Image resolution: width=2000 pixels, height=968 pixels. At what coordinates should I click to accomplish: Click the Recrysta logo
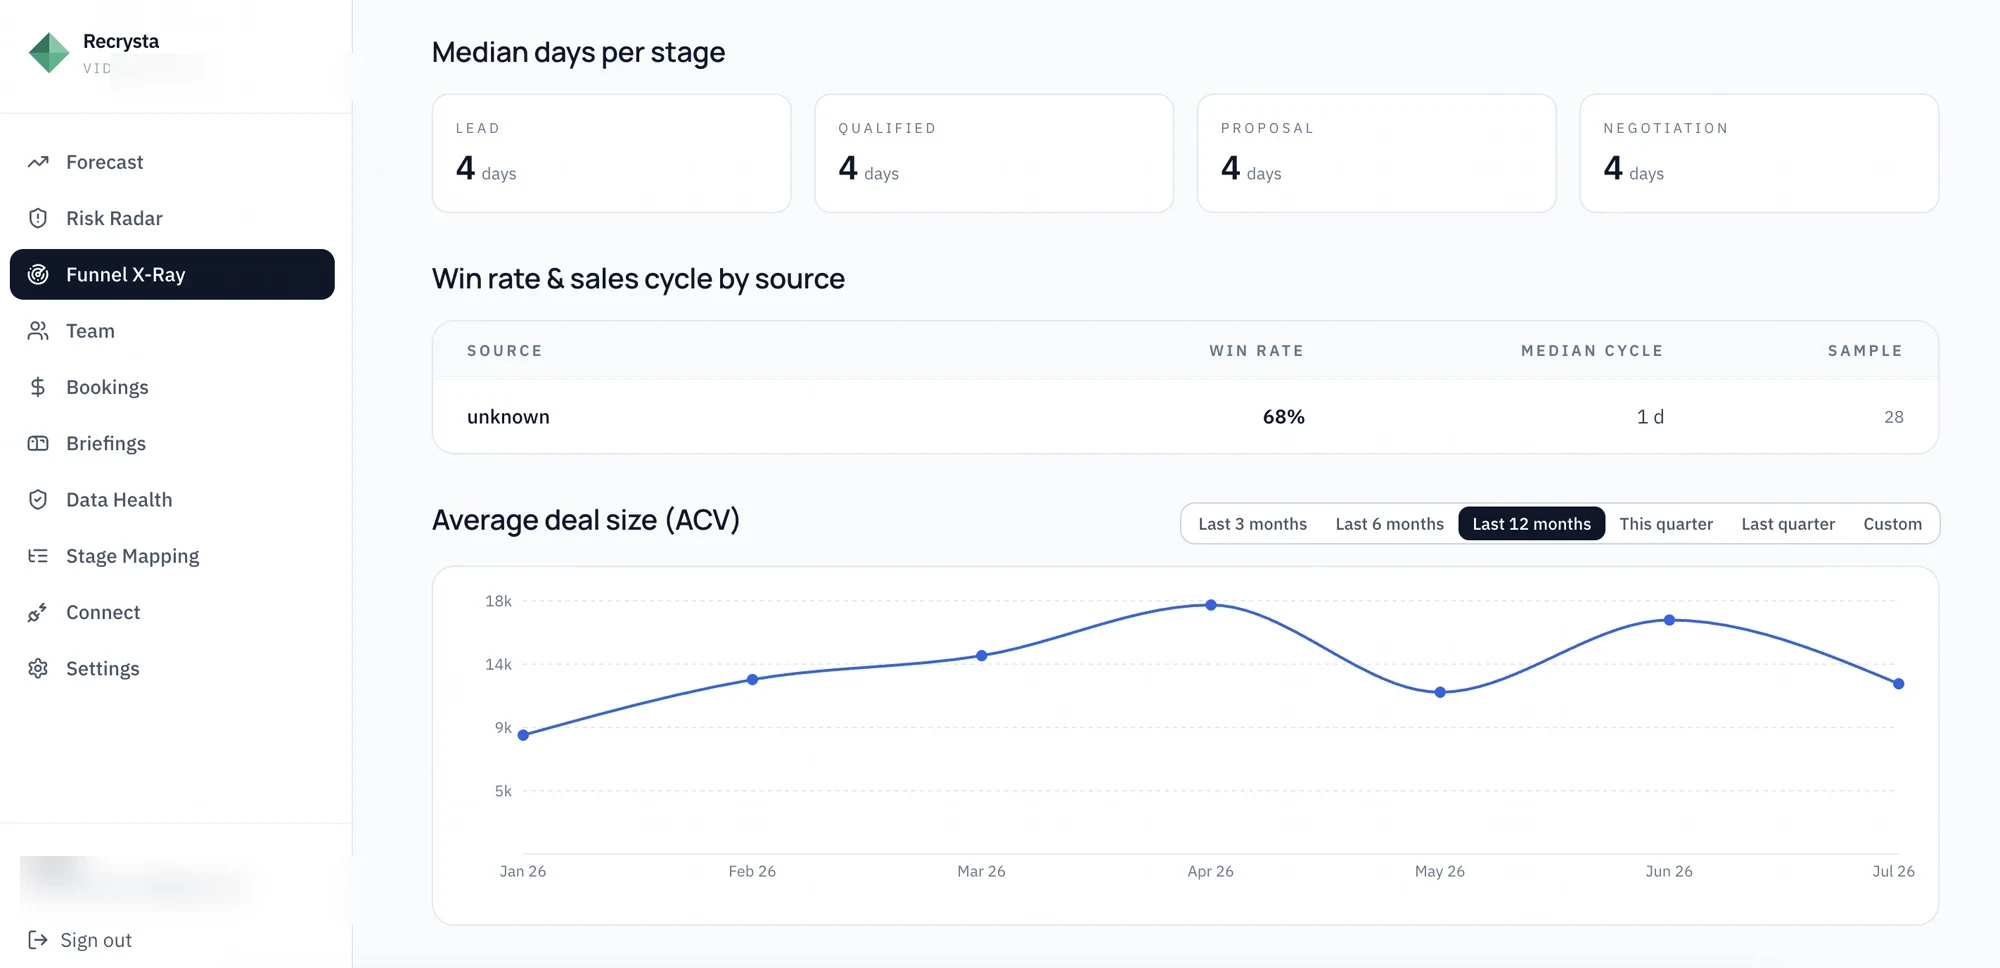[x=49, y=53]
